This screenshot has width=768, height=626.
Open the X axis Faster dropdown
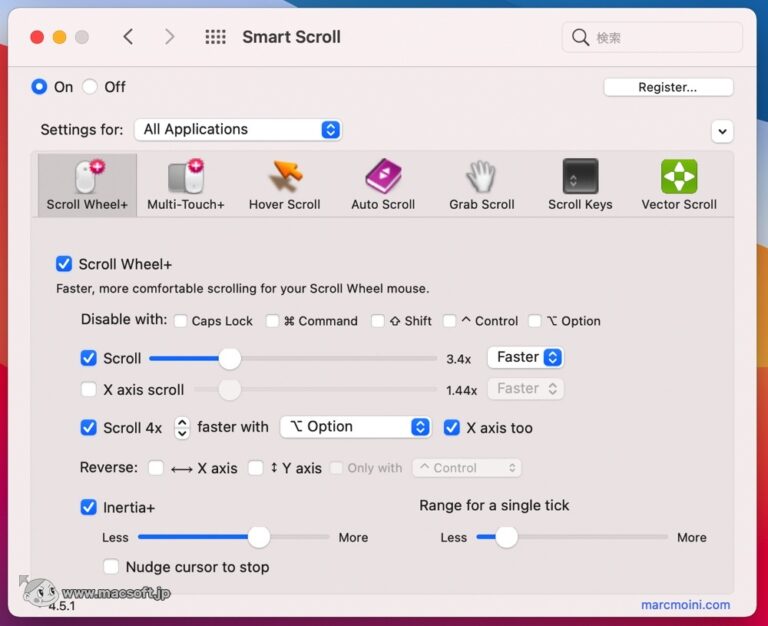pos(526,389)
